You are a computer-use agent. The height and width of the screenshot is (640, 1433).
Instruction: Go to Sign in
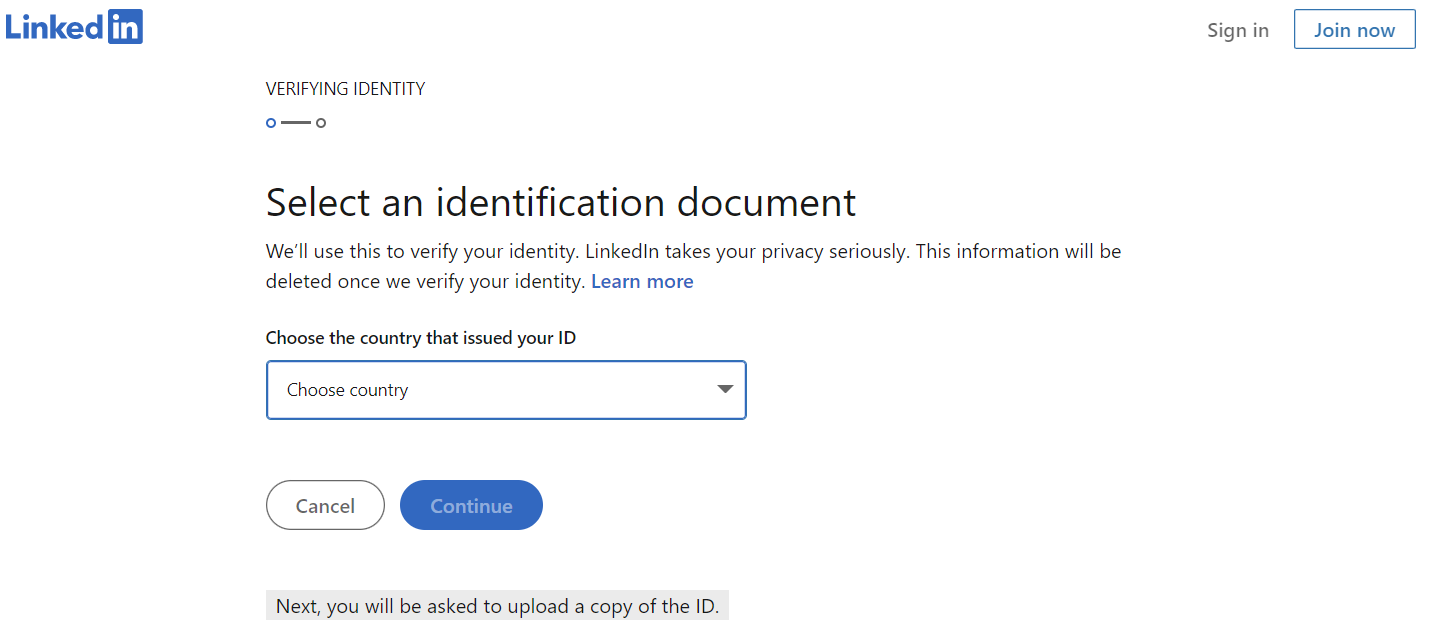point(1238,30)
